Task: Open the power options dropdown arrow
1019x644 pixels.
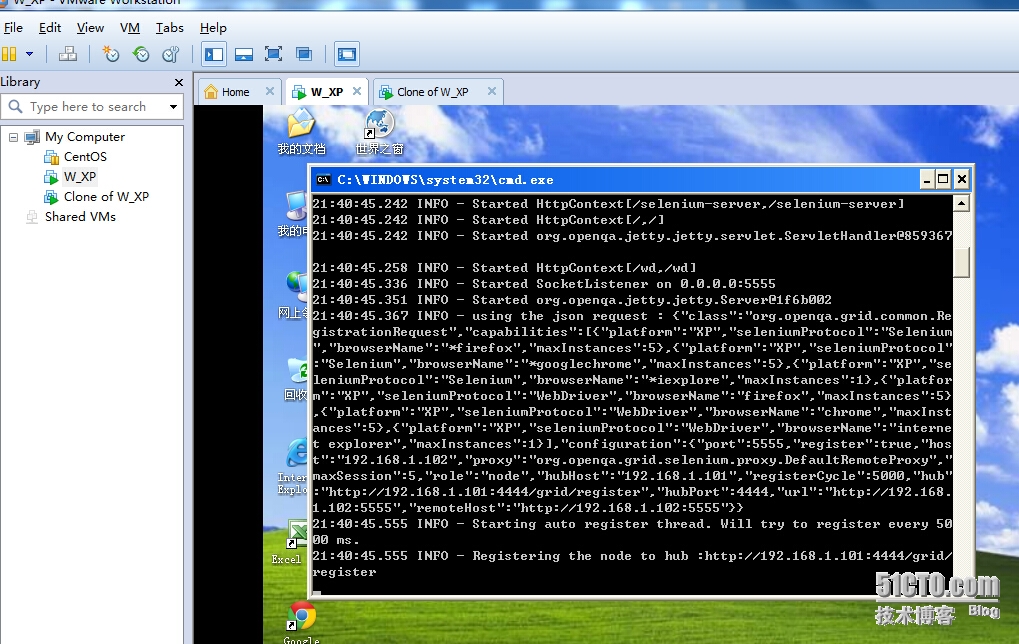Action: coord(29,54)
